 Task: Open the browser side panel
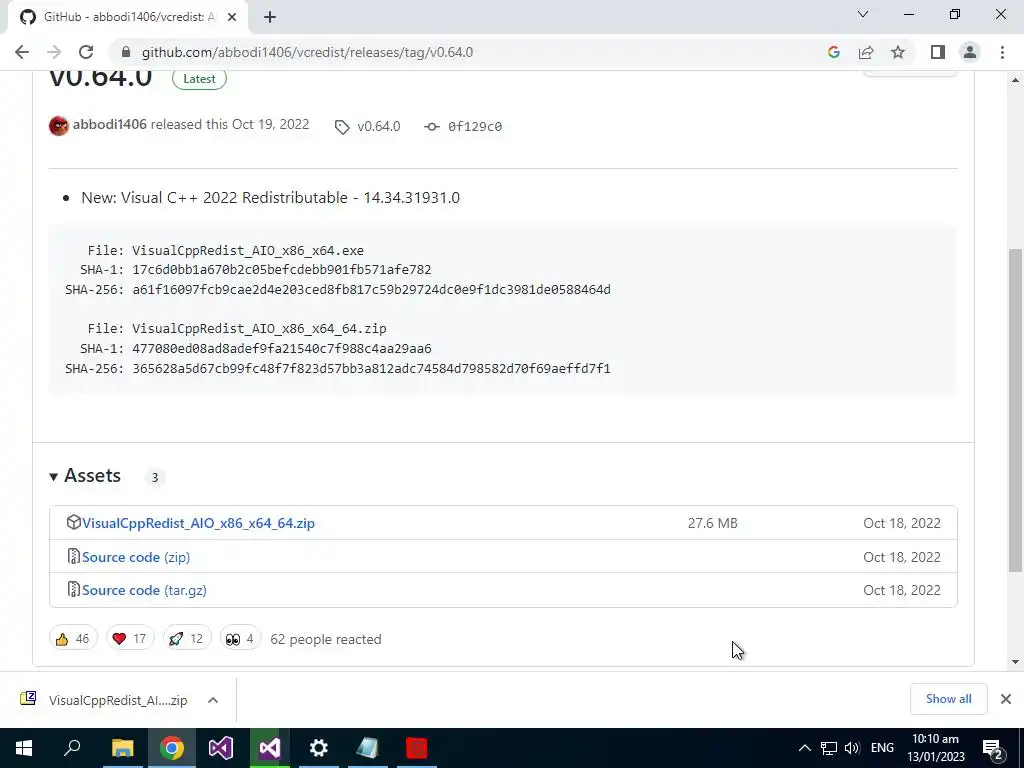(938, 52)
